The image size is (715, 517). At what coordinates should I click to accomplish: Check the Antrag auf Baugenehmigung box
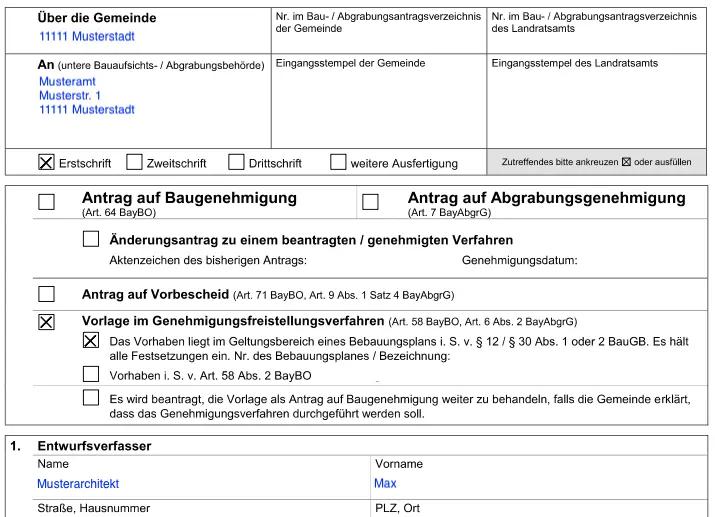(47, 202)
